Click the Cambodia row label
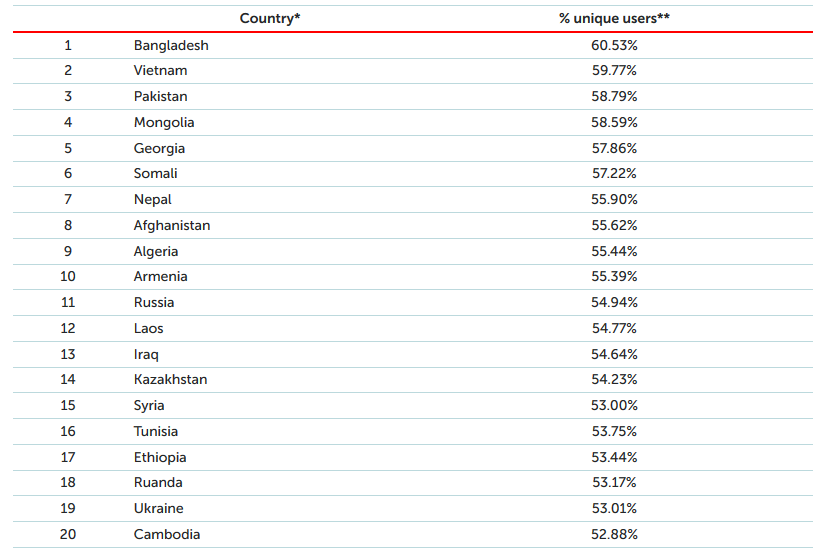Viewport: 831px width, 558px height. click(167, 534)
